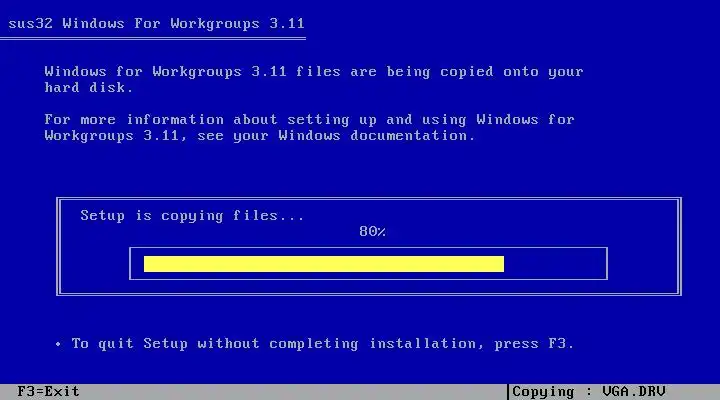
Task: Click the word 'Copying' in status bar
Action: tap(543, 392)
